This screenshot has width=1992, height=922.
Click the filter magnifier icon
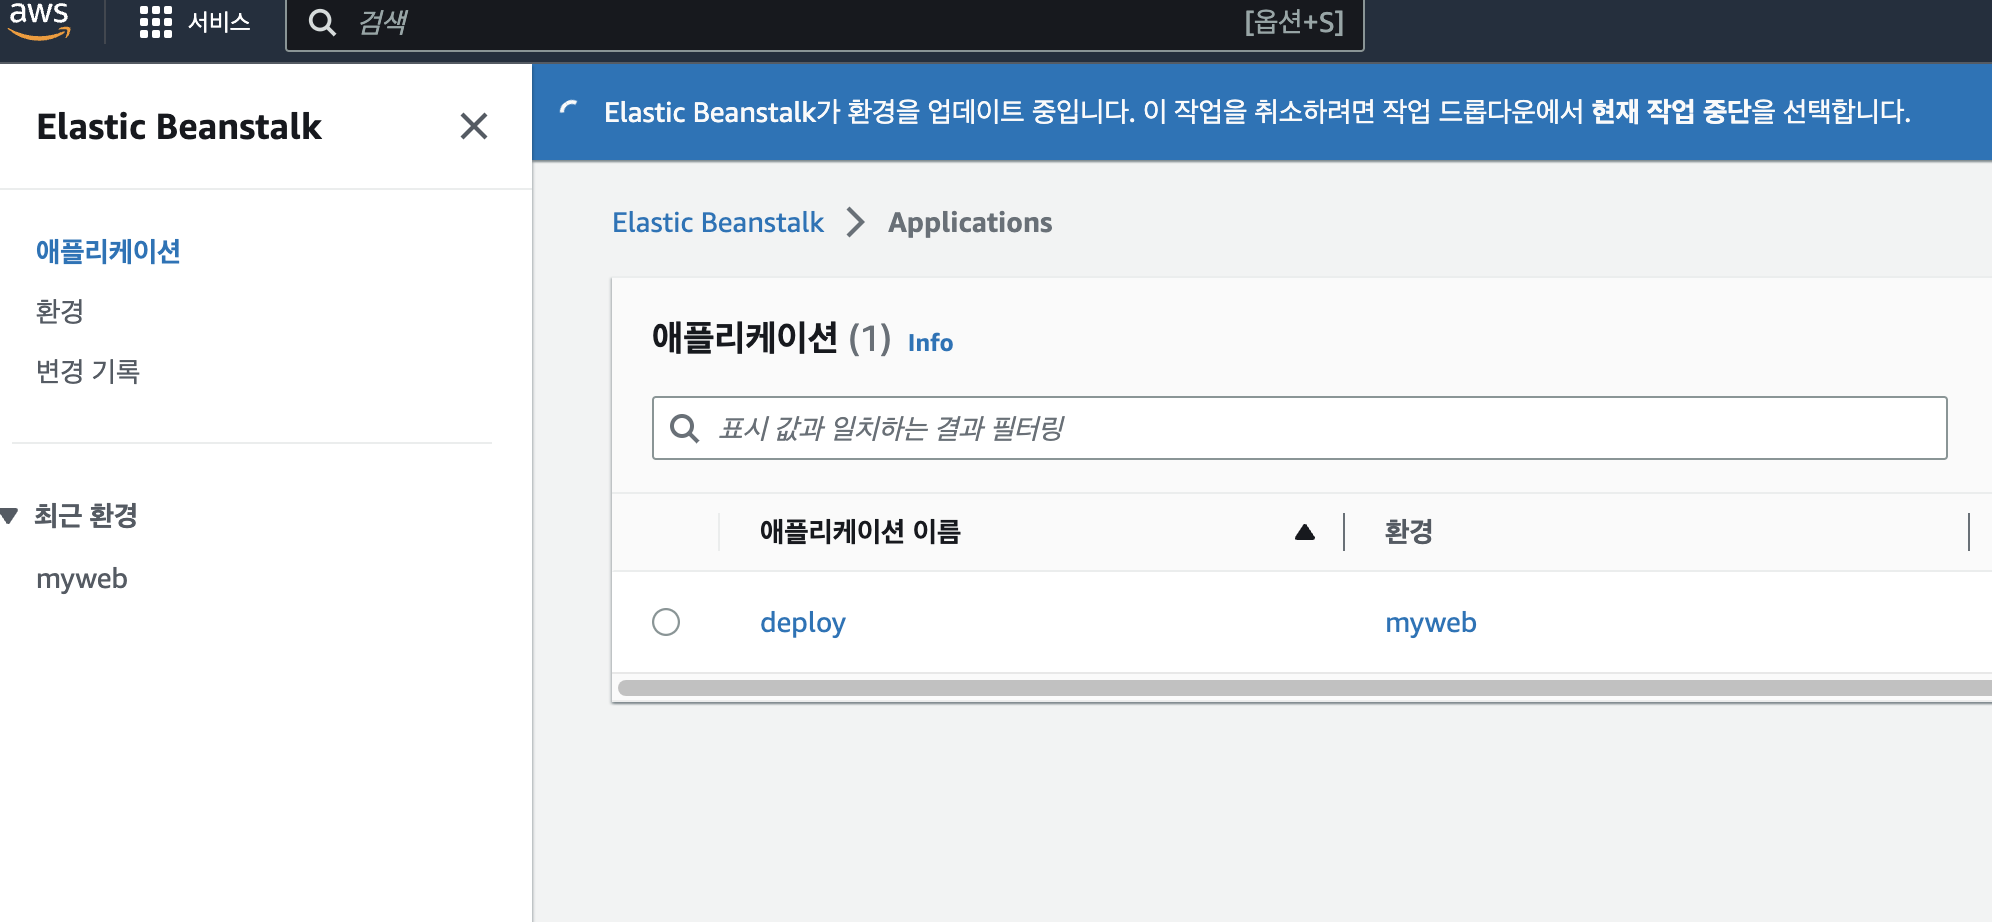(685, 428)
